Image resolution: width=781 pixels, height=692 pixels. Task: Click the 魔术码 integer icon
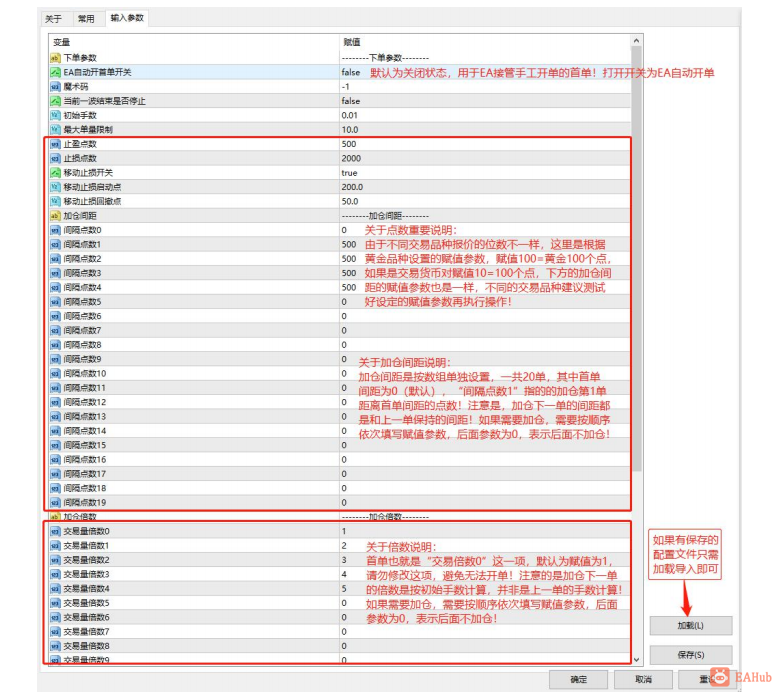coord(55,87)
